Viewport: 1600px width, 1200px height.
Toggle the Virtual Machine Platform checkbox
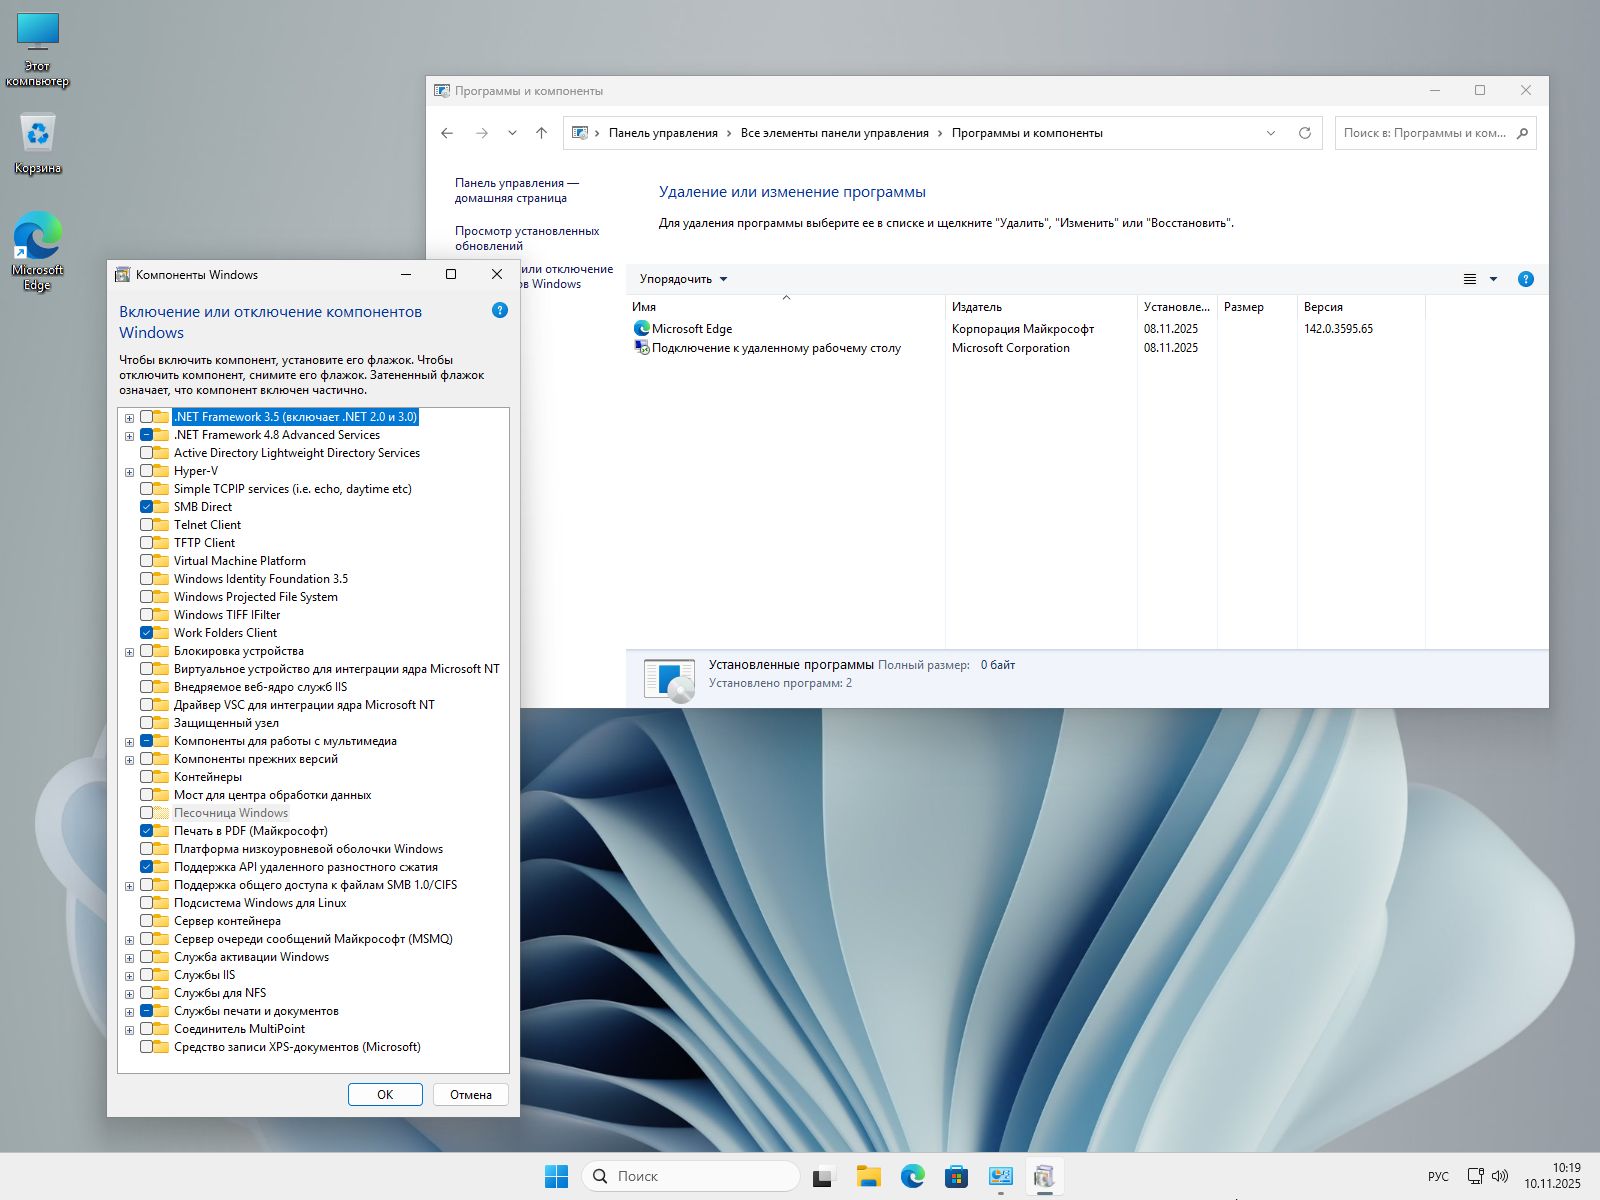[147, 561]
